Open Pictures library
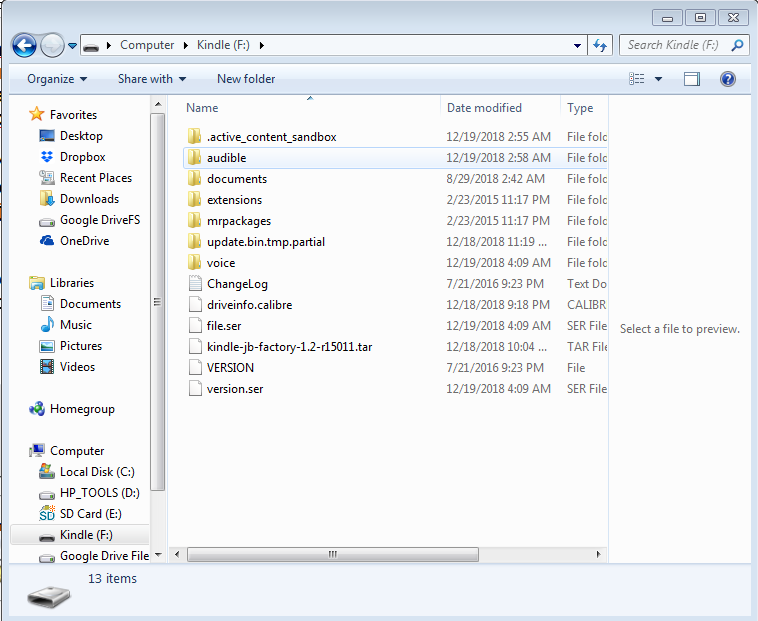Viewport: 758px width, 621px height. pos(81,346)
